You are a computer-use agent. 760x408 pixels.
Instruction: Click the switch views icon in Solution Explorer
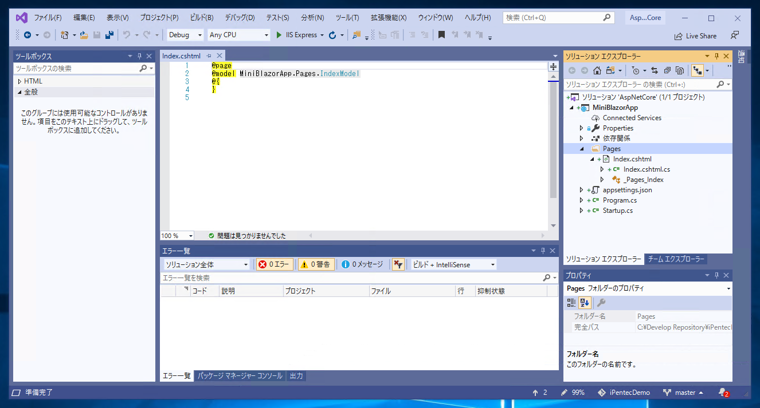pos(610,71)
